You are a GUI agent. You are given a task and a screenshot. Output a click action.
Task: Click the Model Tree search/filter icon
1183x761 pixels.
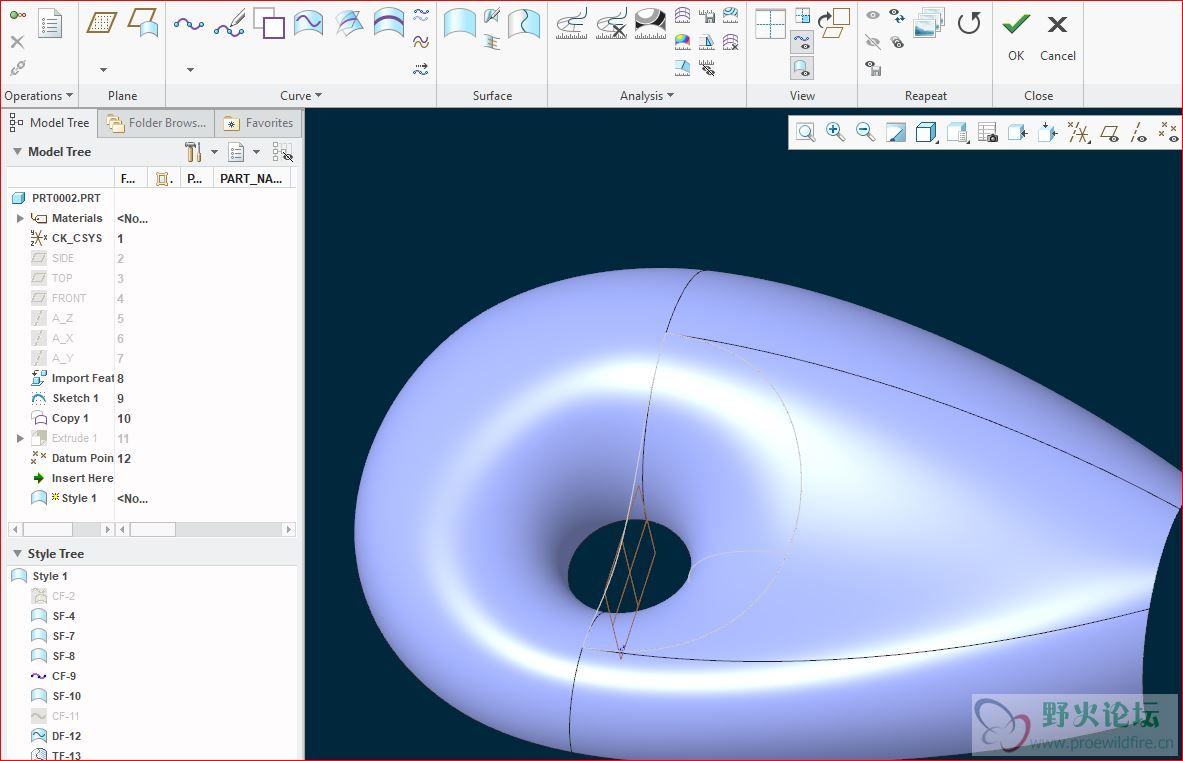(x=283, y=152)
